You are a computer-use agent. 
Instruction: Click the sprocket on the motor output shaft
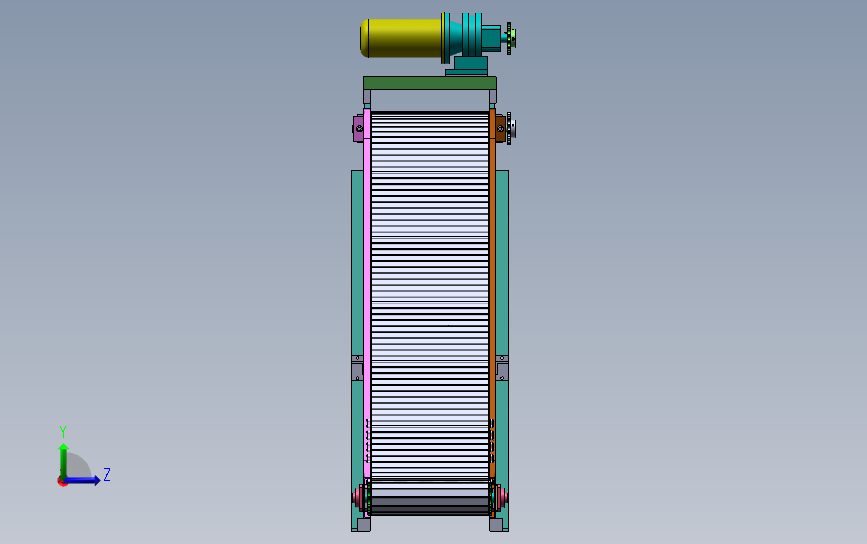tap(509, 38)
